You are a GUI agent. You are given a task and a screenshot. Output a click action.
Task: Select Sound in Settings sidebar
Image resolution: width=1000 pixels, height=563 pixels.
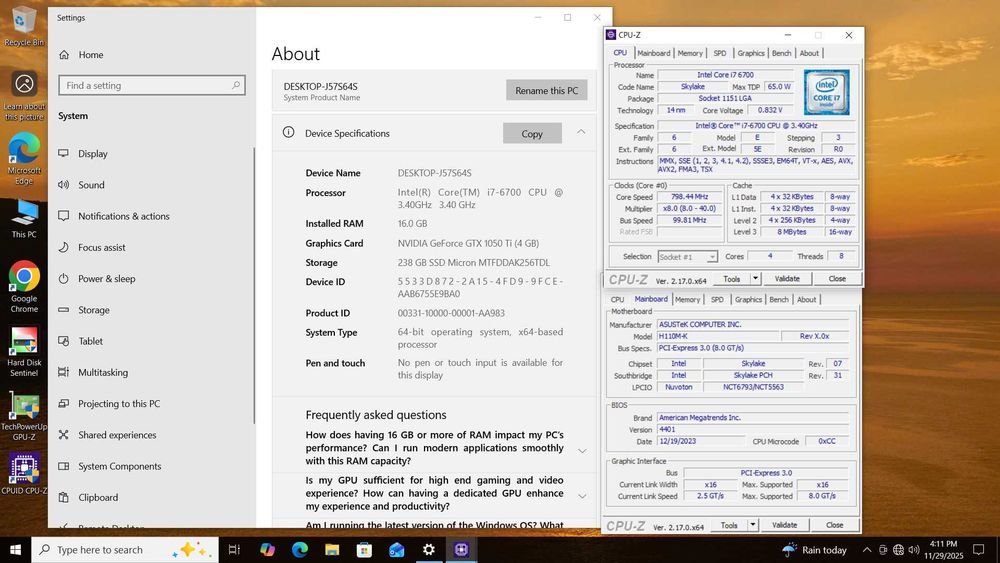pyautogui.click(x=151, y=185)
